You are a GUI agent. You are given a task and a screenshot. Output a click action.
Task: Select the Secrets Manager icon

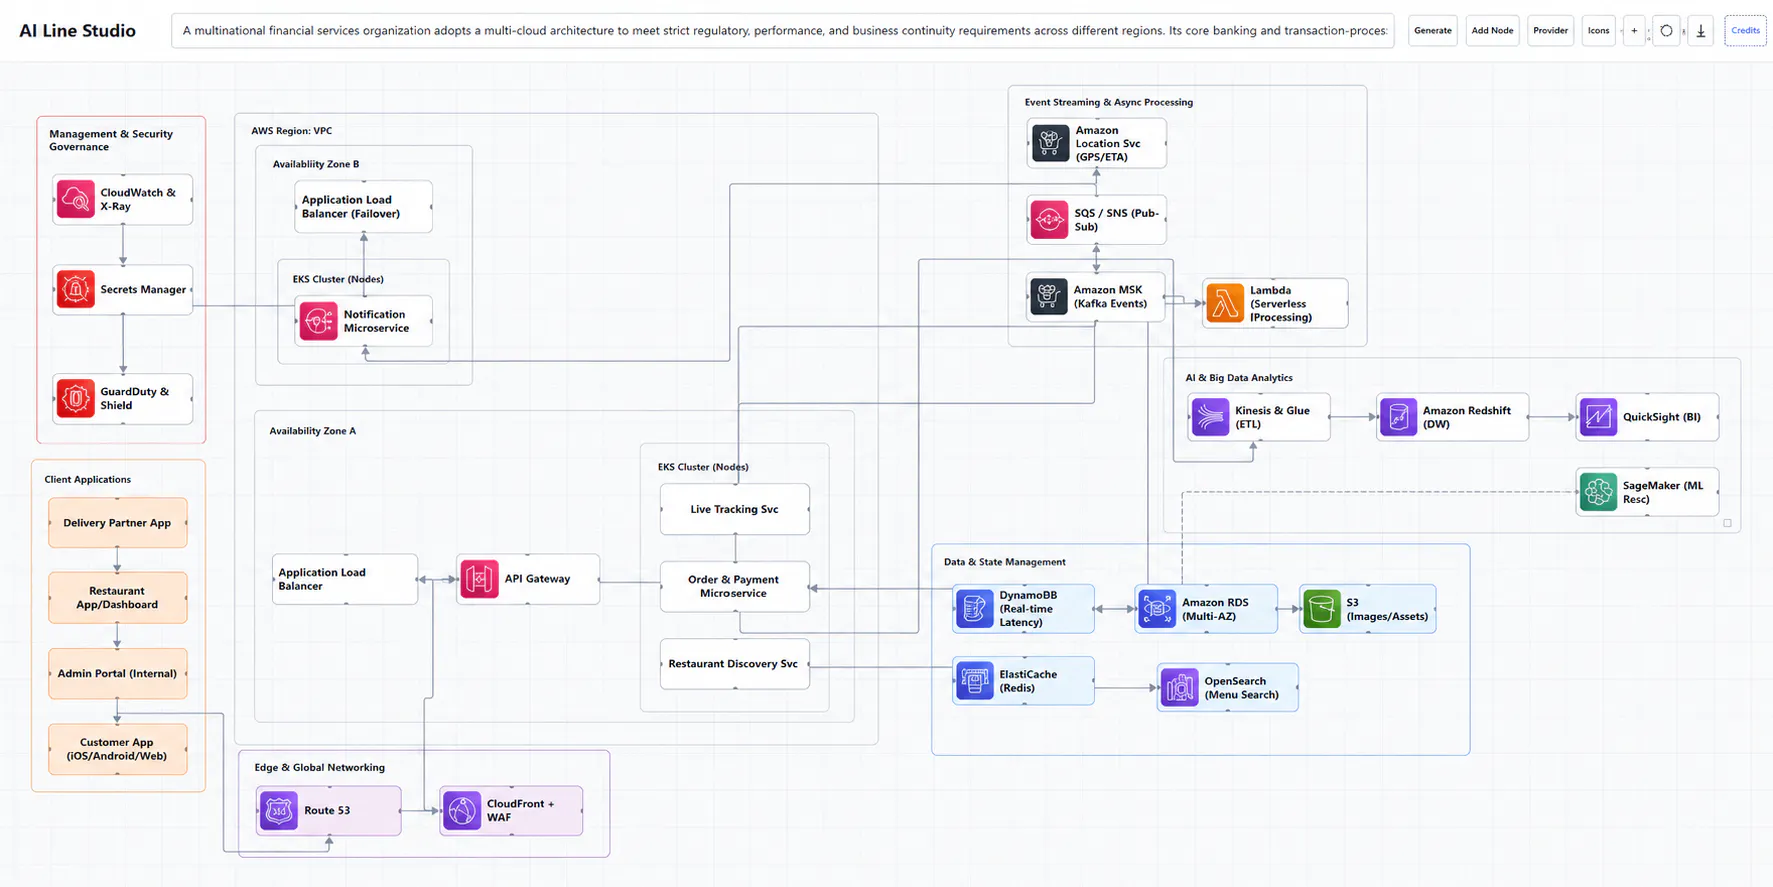[x=76, y=289]
